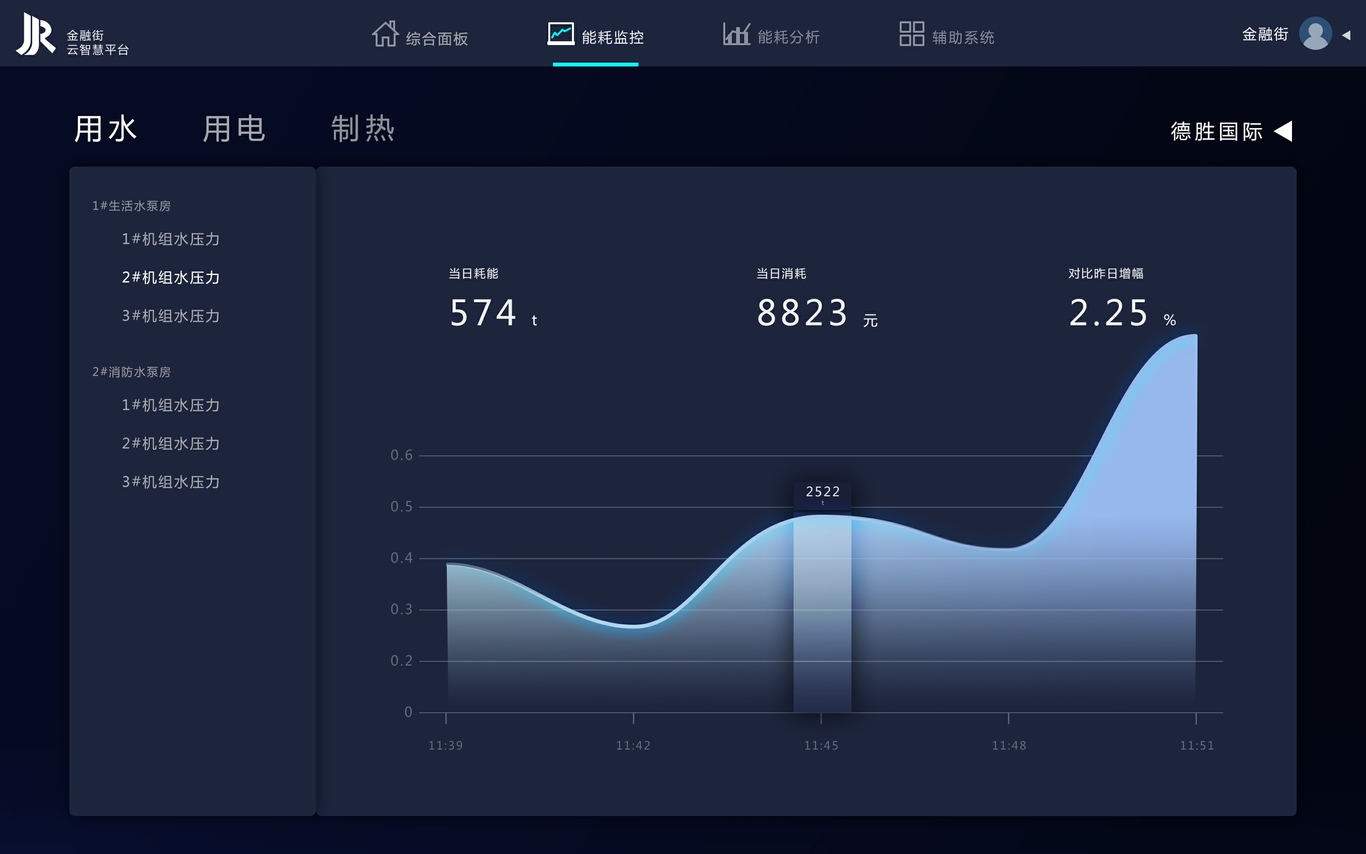Click the 11:48 time axis label

[1009, 745]
